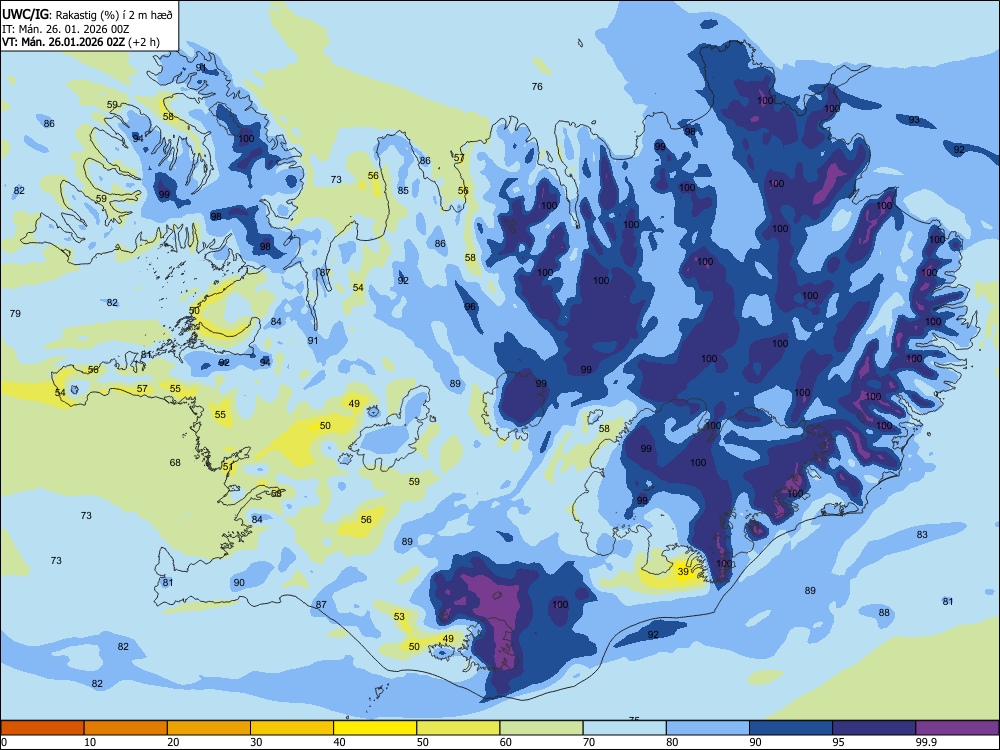1000x750 pixels.
Task: Pick the pale green 60–70 legend swatch
Action: click(541, 728)
